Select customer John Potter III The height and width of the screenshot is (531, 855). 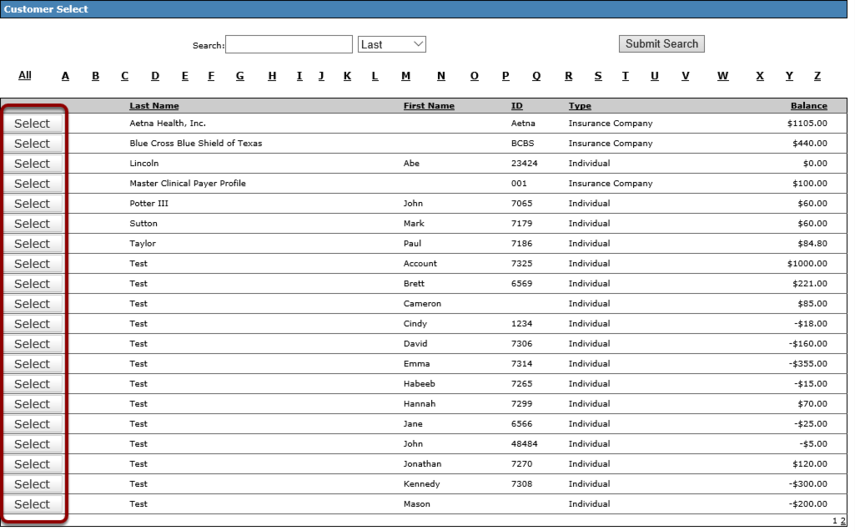tap(32, 204)
